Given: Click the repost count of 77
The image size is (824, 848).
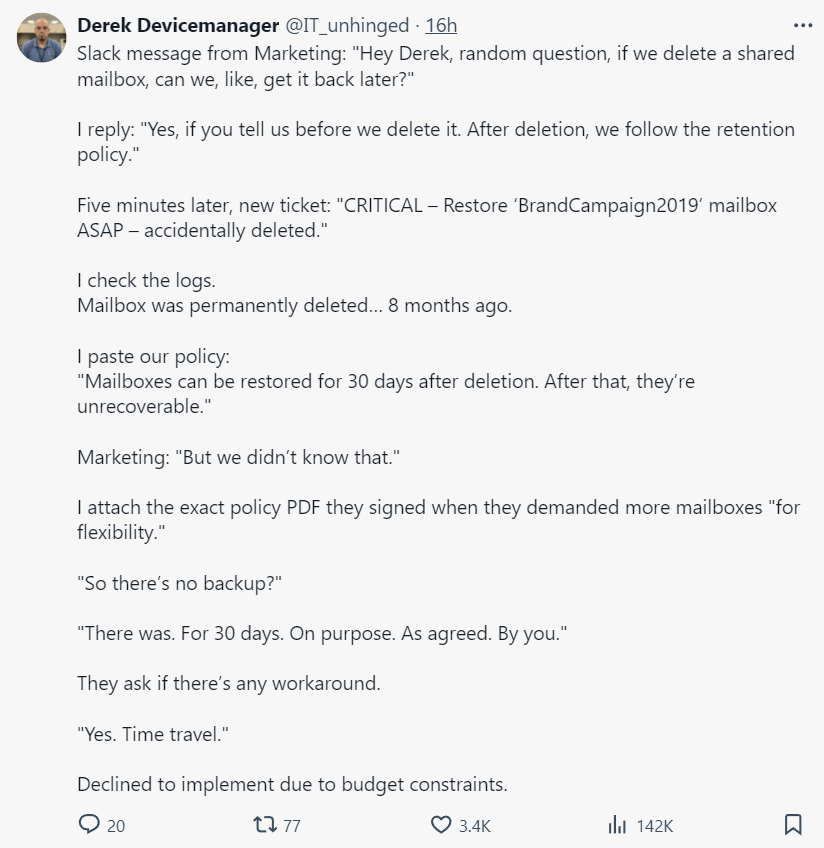Looking at the screenshot, I should (x=291, y=826).
